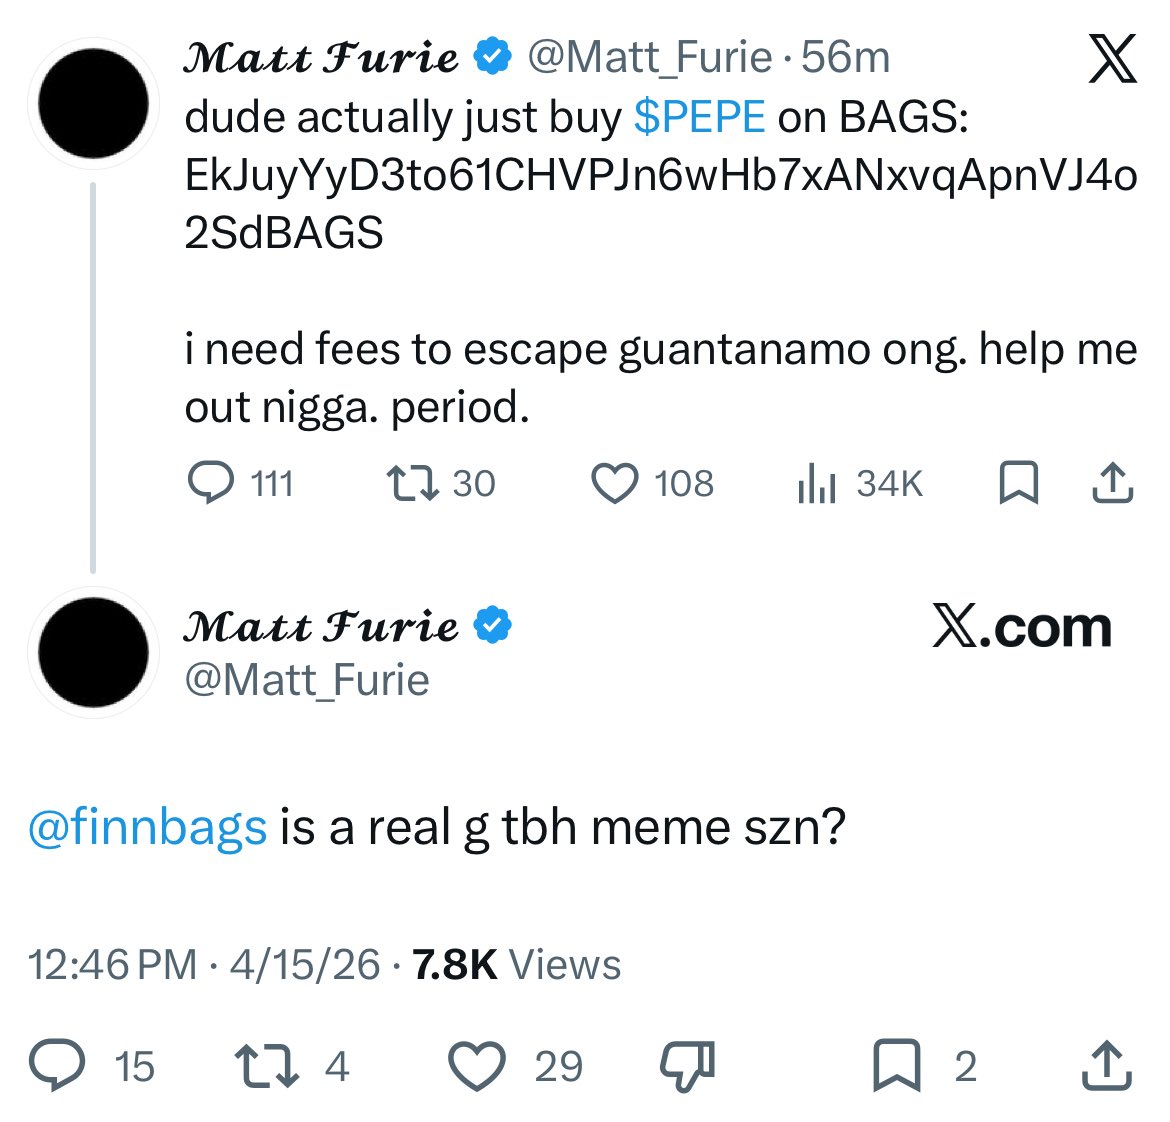
Task: Open the 56m timestamp on top post
Action: [845, 58]
